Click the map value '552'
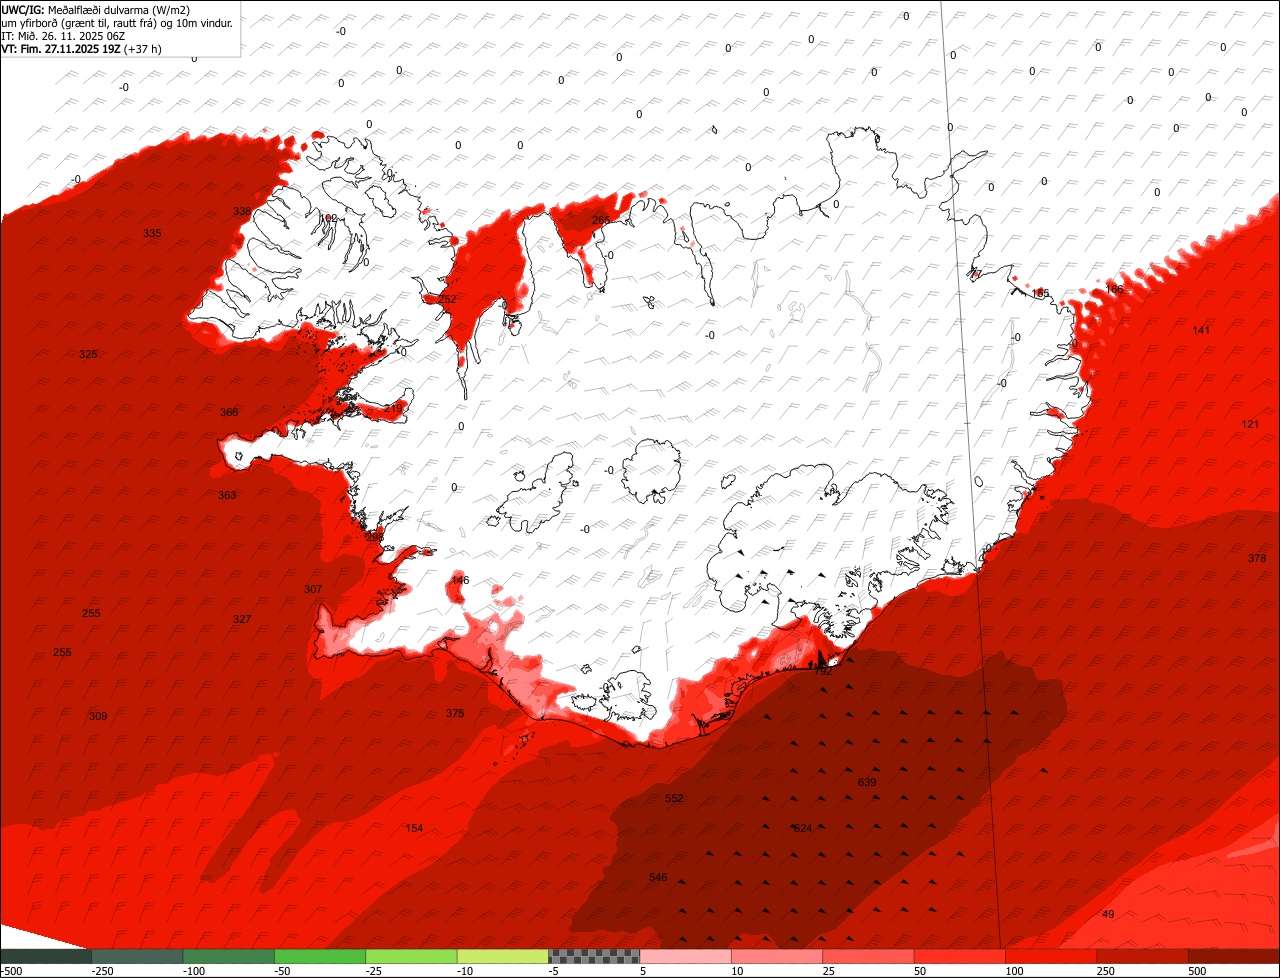Screen dimensions: 1280x978 pyautogui.click(x=674, y=798)
